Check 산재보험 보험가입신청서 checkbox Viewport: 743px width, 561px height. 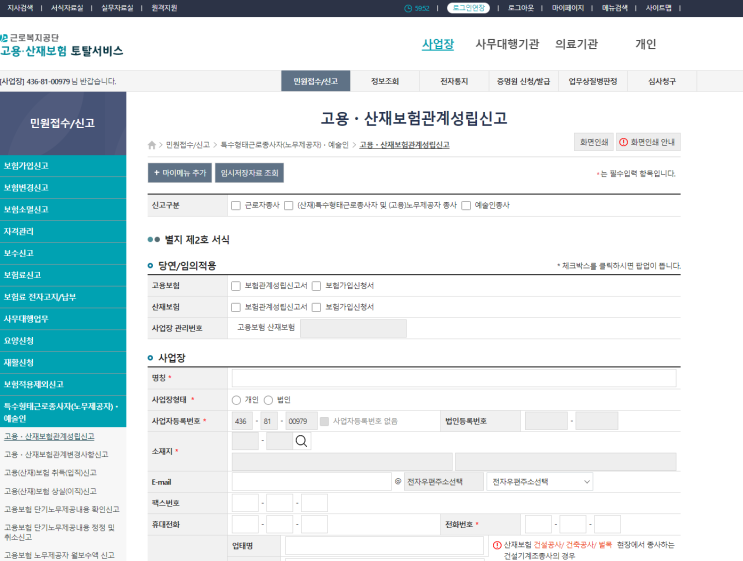coord(316,307)
